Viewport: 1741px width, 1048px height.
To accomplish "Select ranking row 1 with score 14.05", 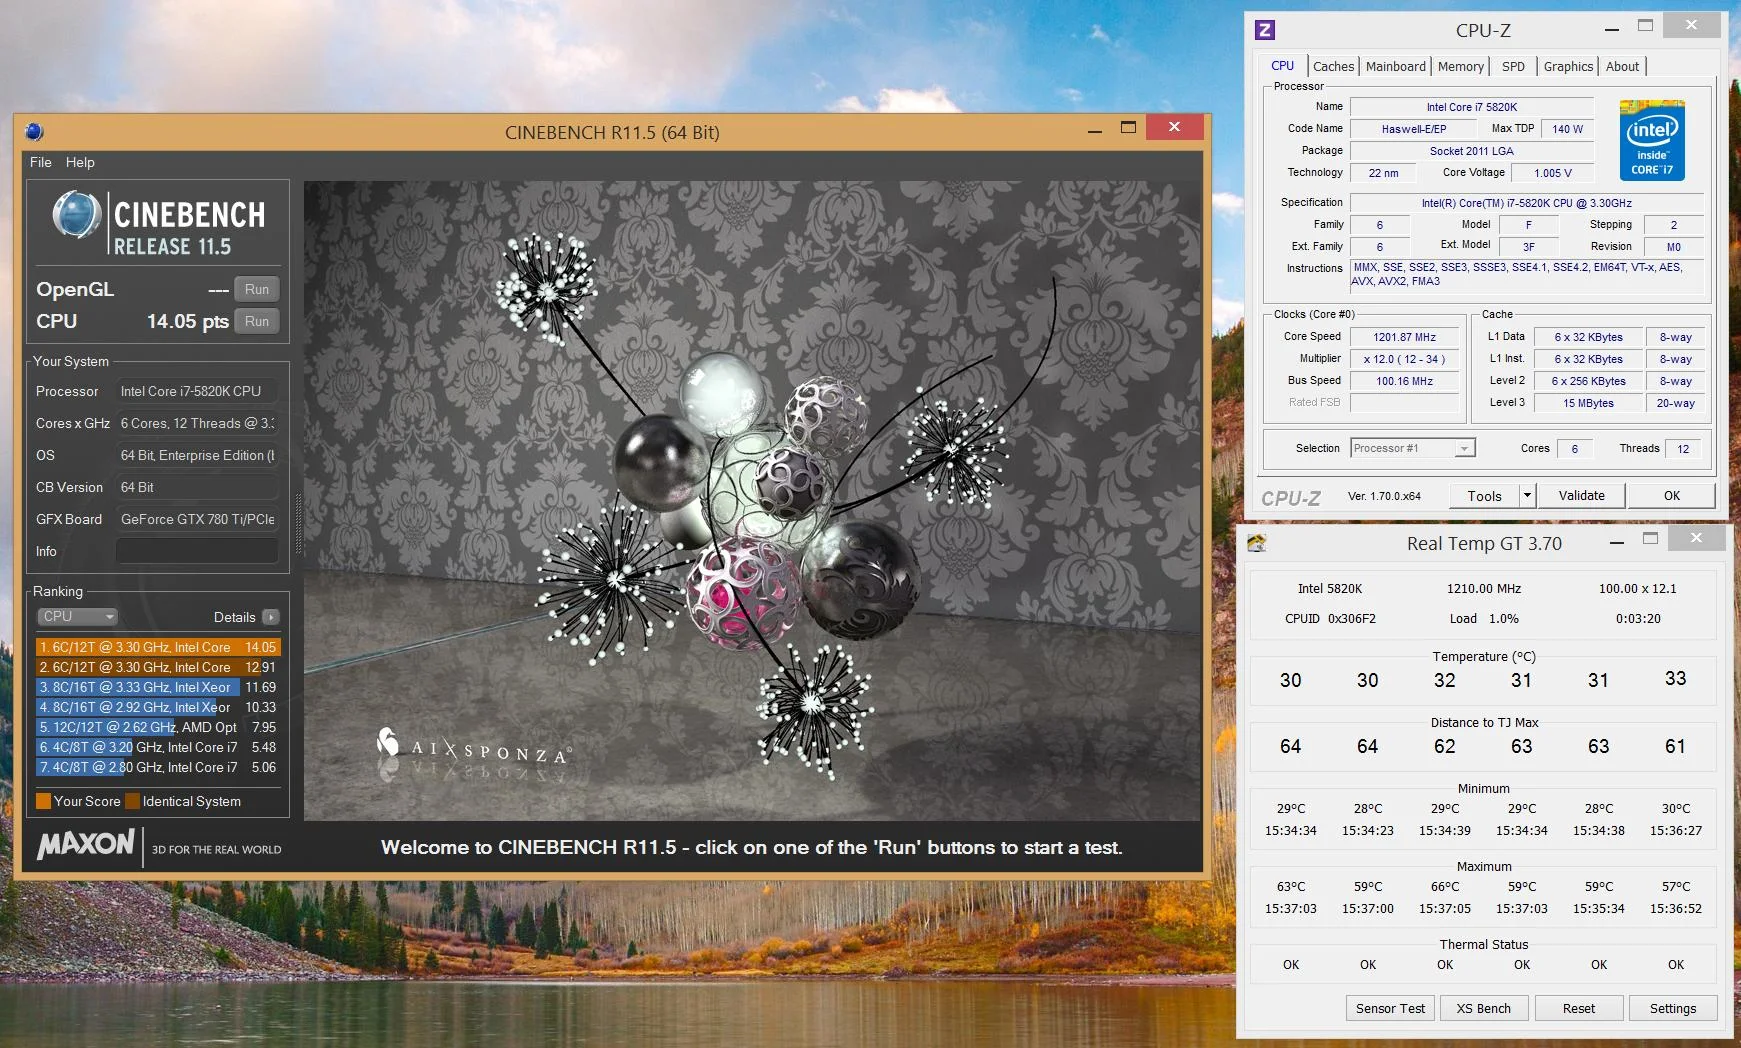I will pyautogui.click(x=158, y=647).
